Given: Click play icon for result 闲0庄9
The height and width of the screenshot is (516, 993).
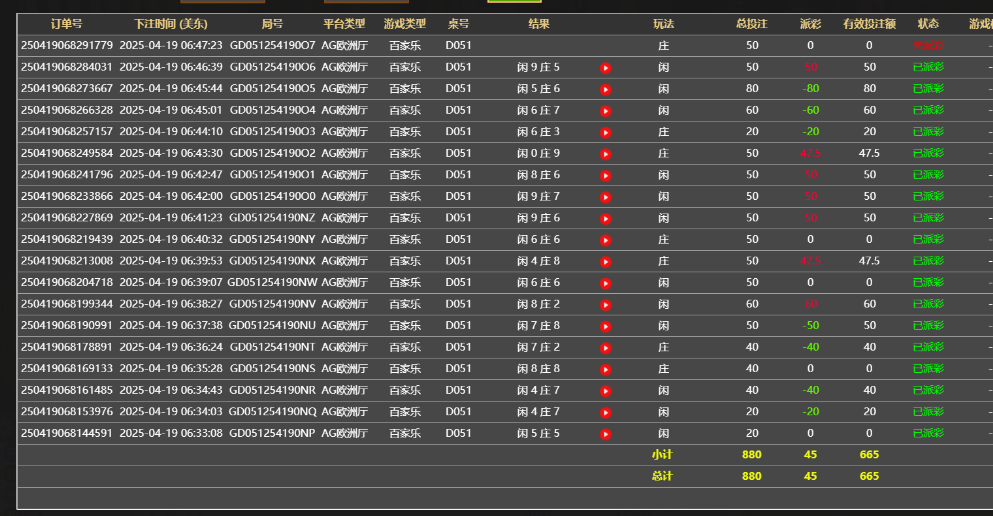Looking at the screenshot, I should click(605, 154).
